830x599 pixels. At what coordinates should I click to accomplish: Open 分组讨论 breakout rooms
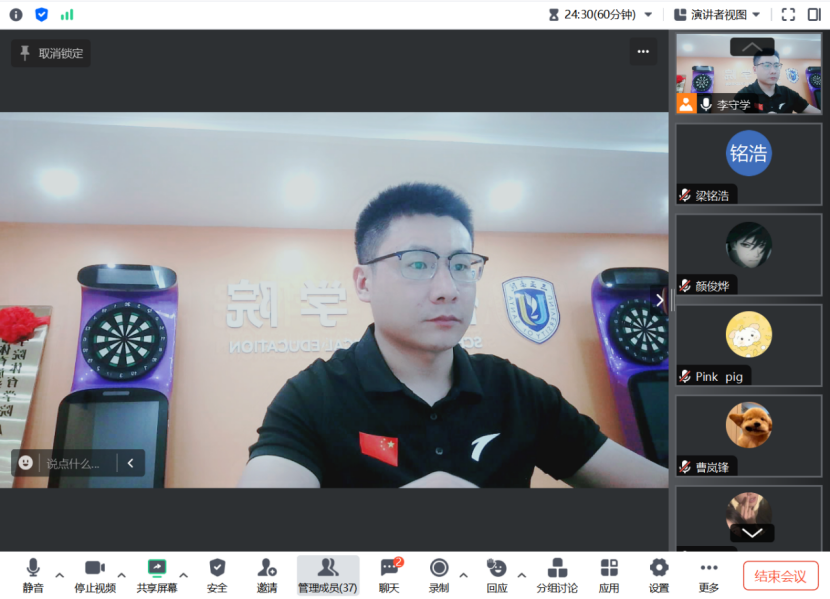[x=557, y=569]
